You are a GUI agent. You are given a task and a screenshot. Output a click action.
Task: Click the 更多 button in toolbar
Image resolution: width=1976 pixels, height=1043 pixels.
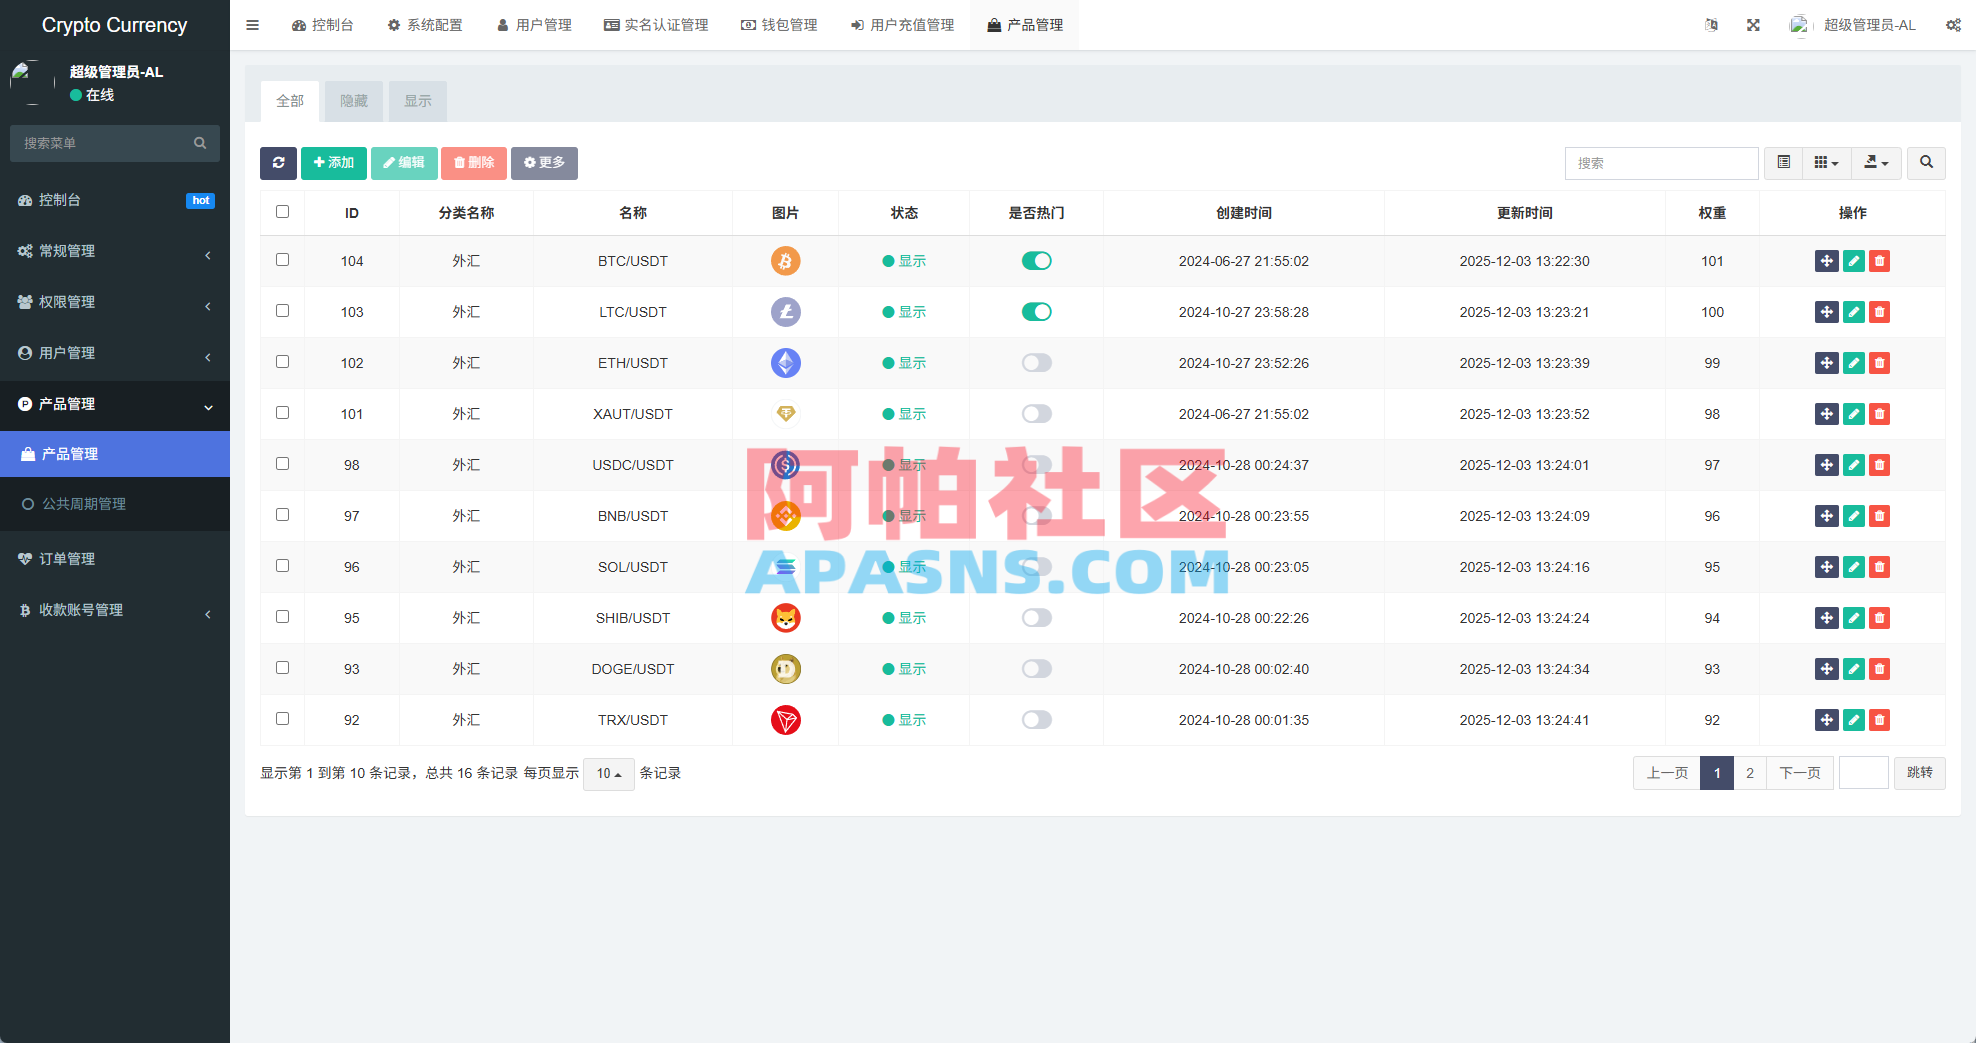point(544,163)
